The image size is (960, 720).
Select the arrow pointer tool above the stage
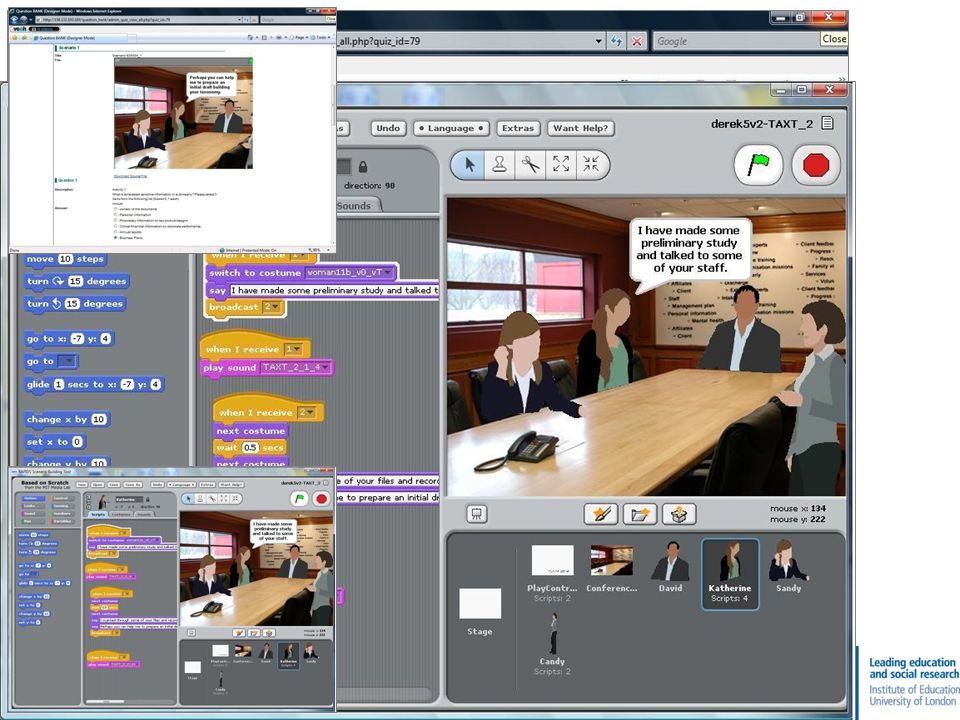[x=470, y=164]
